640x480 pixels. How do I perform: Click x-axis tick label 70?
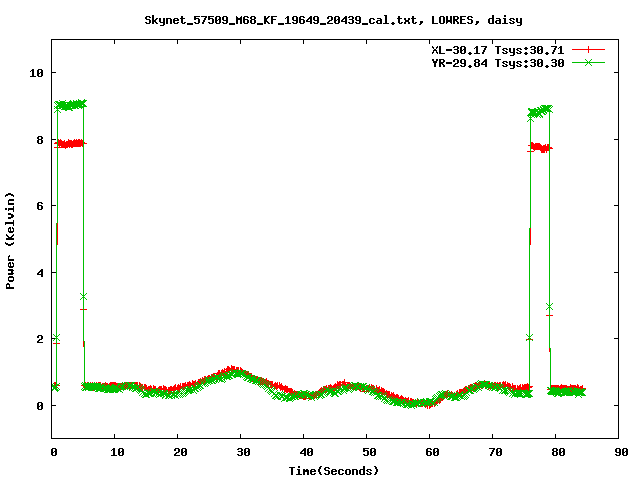(x=495, y=452)
